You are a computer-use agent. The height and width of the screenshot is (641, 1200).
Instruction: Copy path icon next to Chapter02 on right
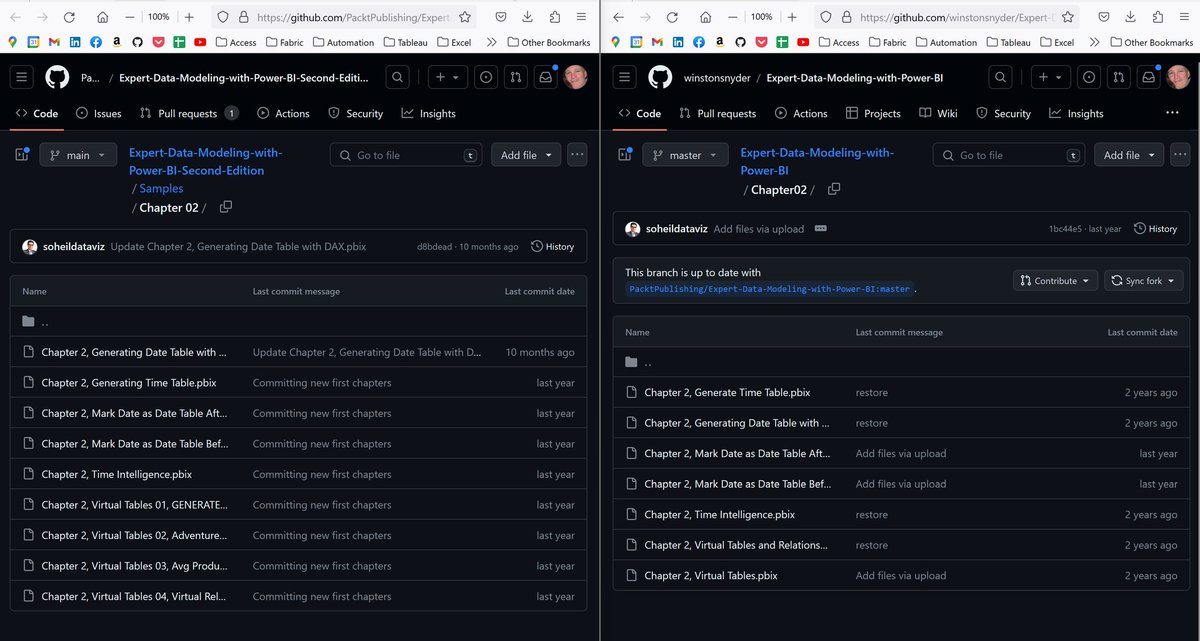[834, 189]
